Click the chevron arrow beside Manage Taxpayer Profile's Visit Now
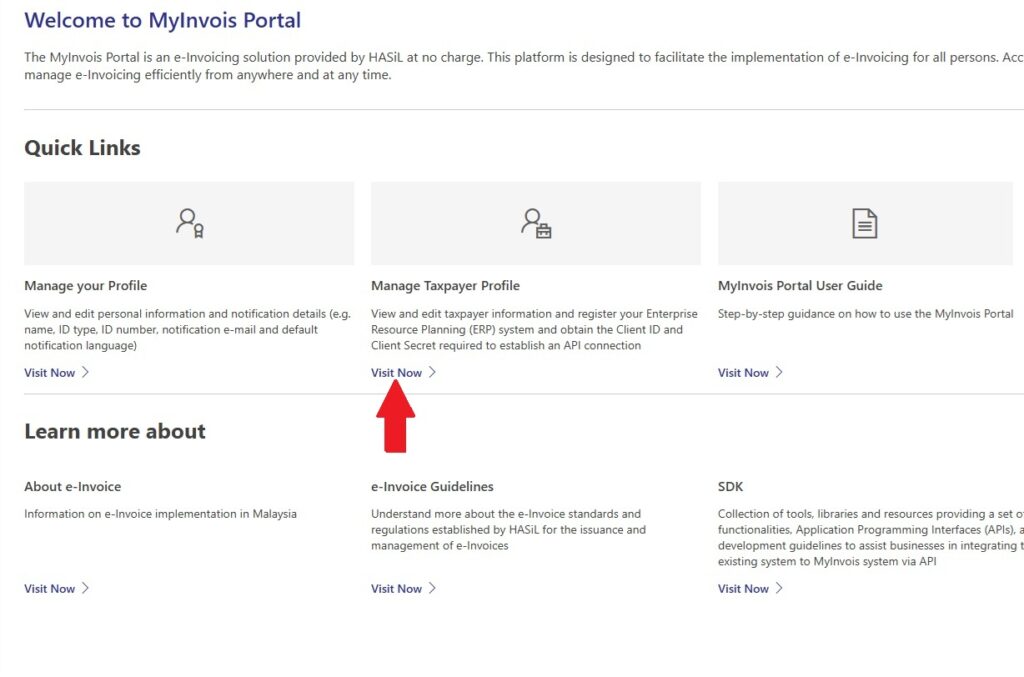Image resolution: width=1024 pixels, height=677 pixels. tap(432, 372)
